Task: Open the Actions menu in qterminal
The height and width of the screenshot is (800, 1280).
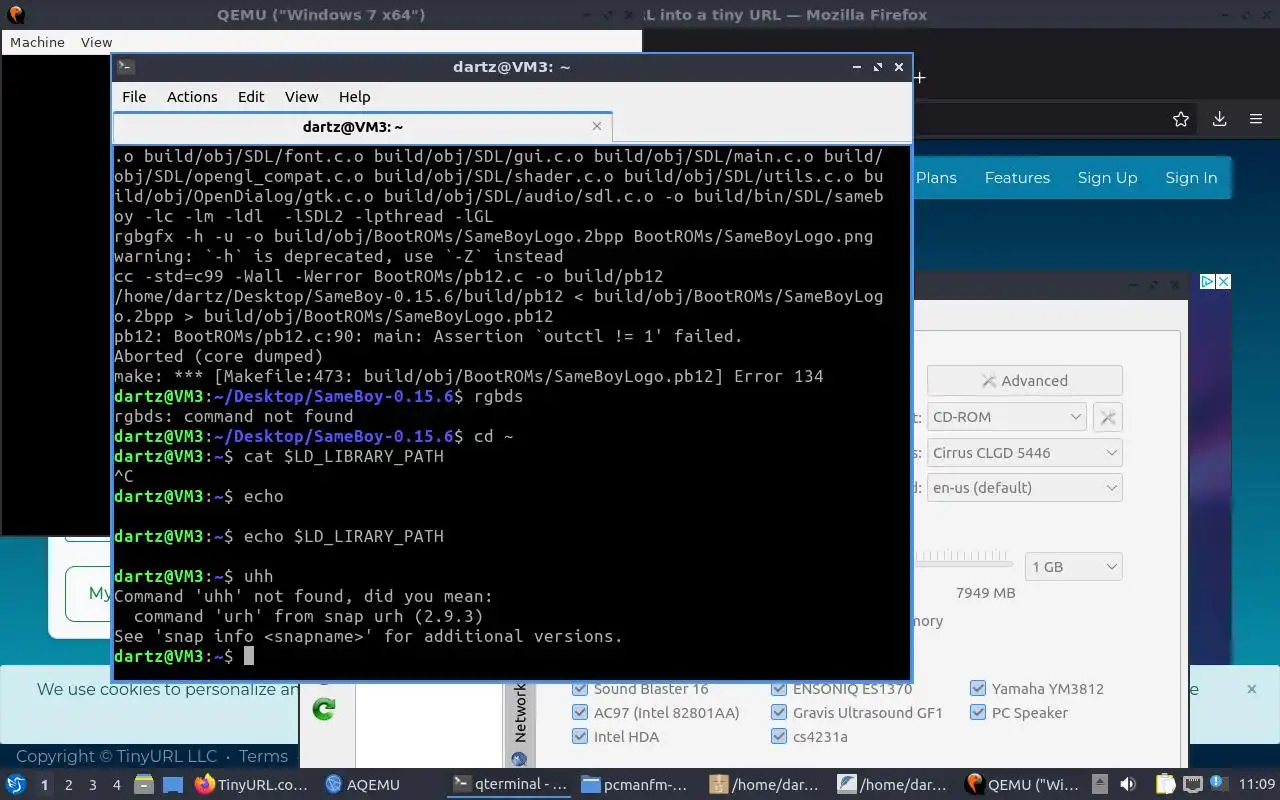Action: click(192, 97)
